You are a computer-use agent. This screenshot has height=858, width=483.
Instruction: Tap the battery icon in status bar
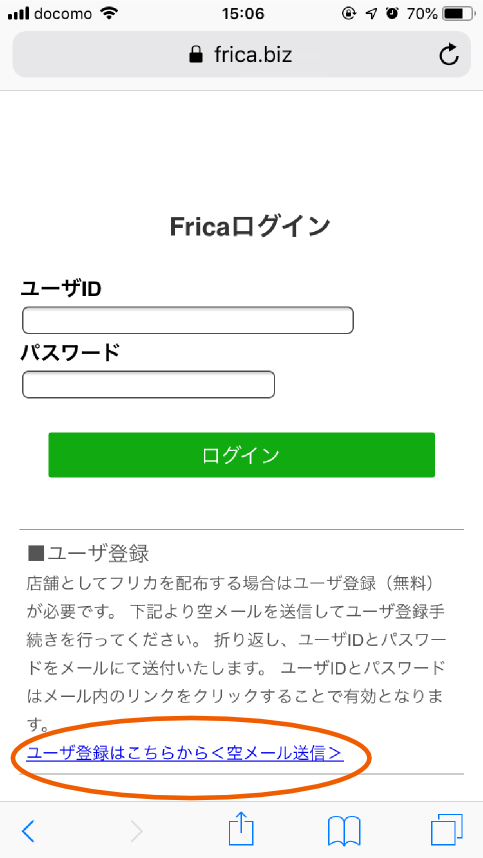click(x=458, y=14)
